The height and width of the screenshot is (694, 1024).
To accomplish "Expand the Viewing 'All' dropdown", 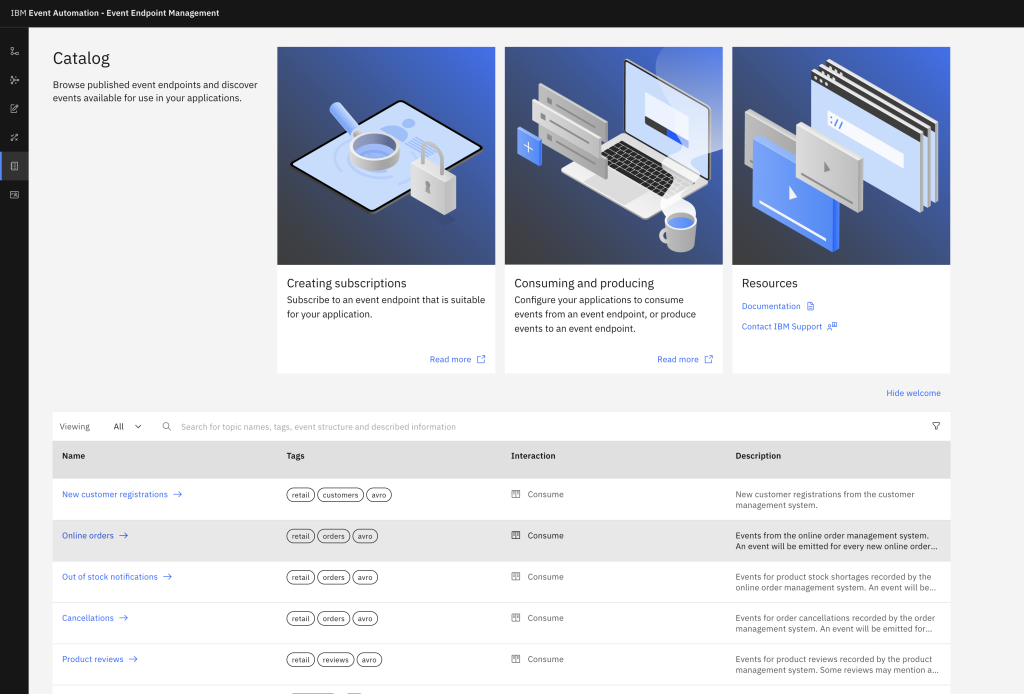I will (127, 426).
